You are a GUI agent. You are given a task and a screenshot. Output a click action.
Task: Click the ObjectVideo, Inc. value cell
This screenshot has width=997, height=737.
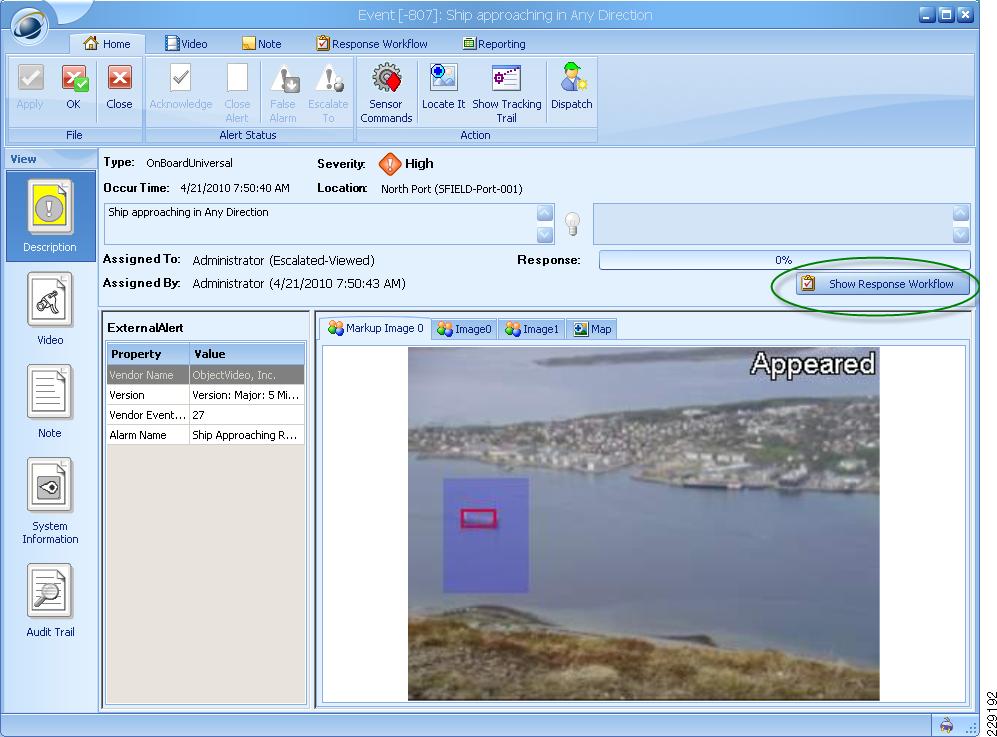[247, 375]
